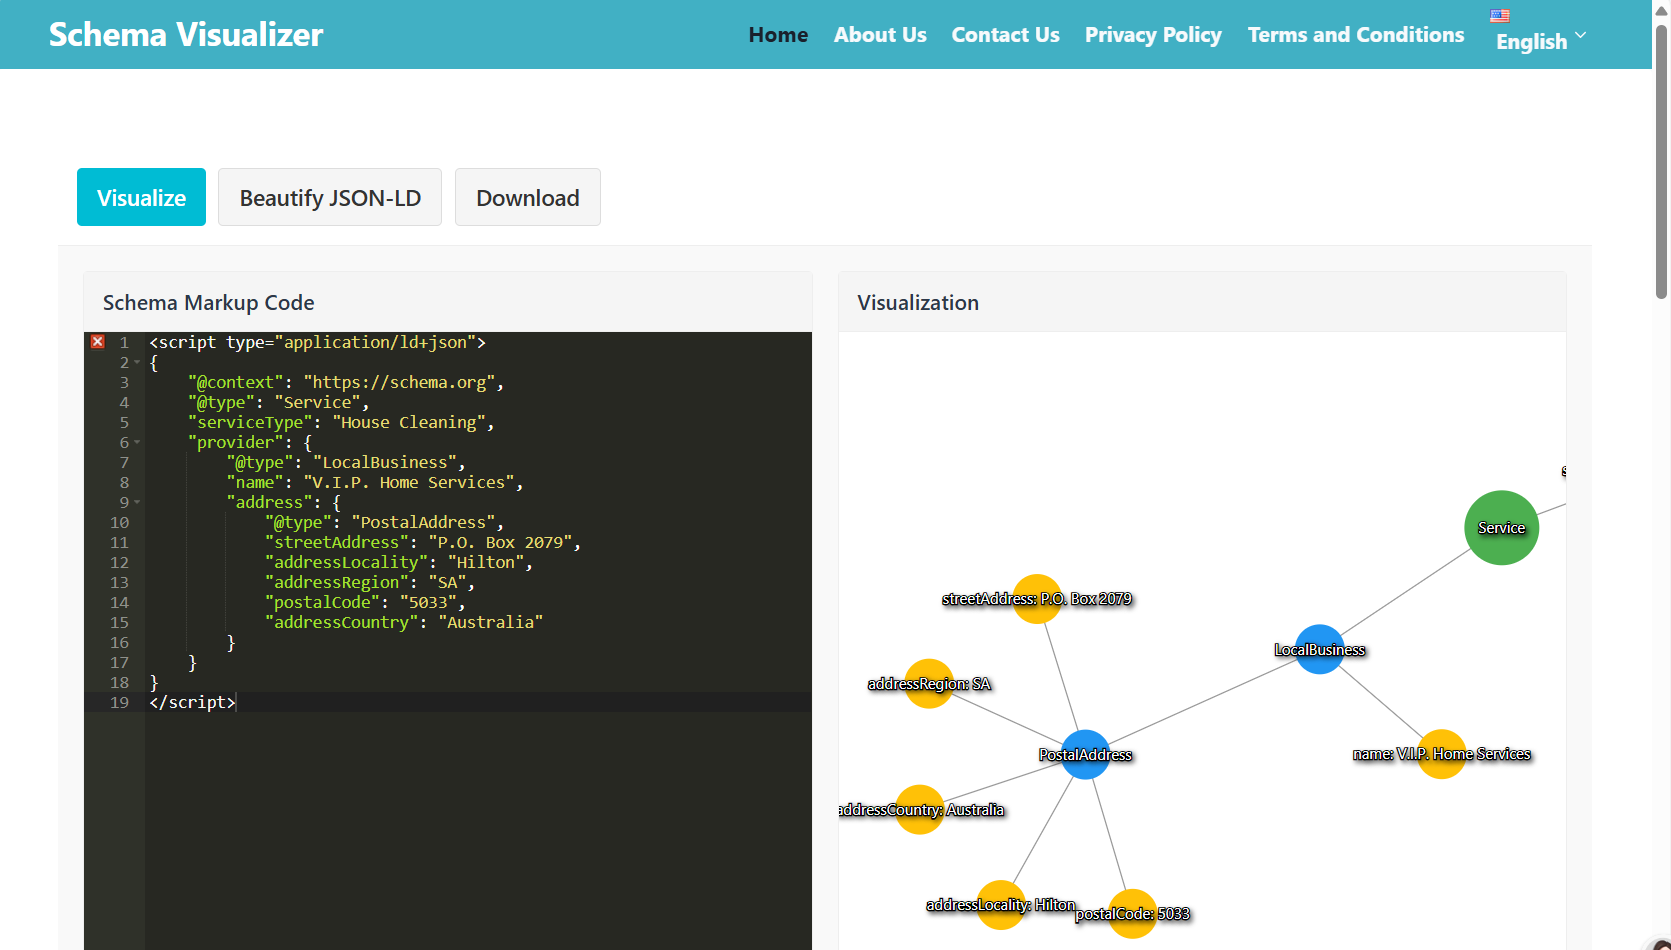Click the "V.I.P. Home Services" string in code

tap(409, 482)
